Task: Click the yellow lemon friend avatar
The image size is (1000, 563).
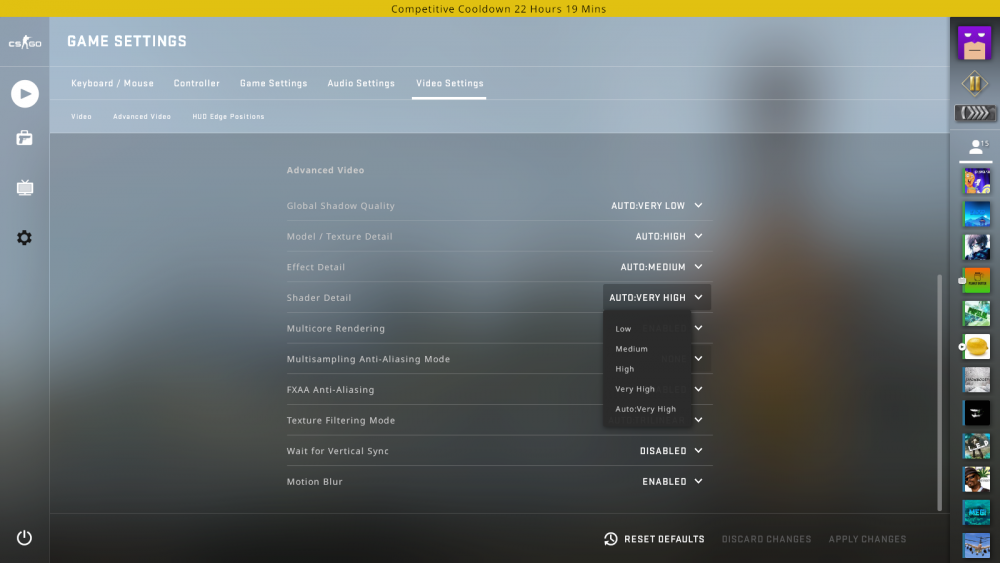Action: coord(976,347)
